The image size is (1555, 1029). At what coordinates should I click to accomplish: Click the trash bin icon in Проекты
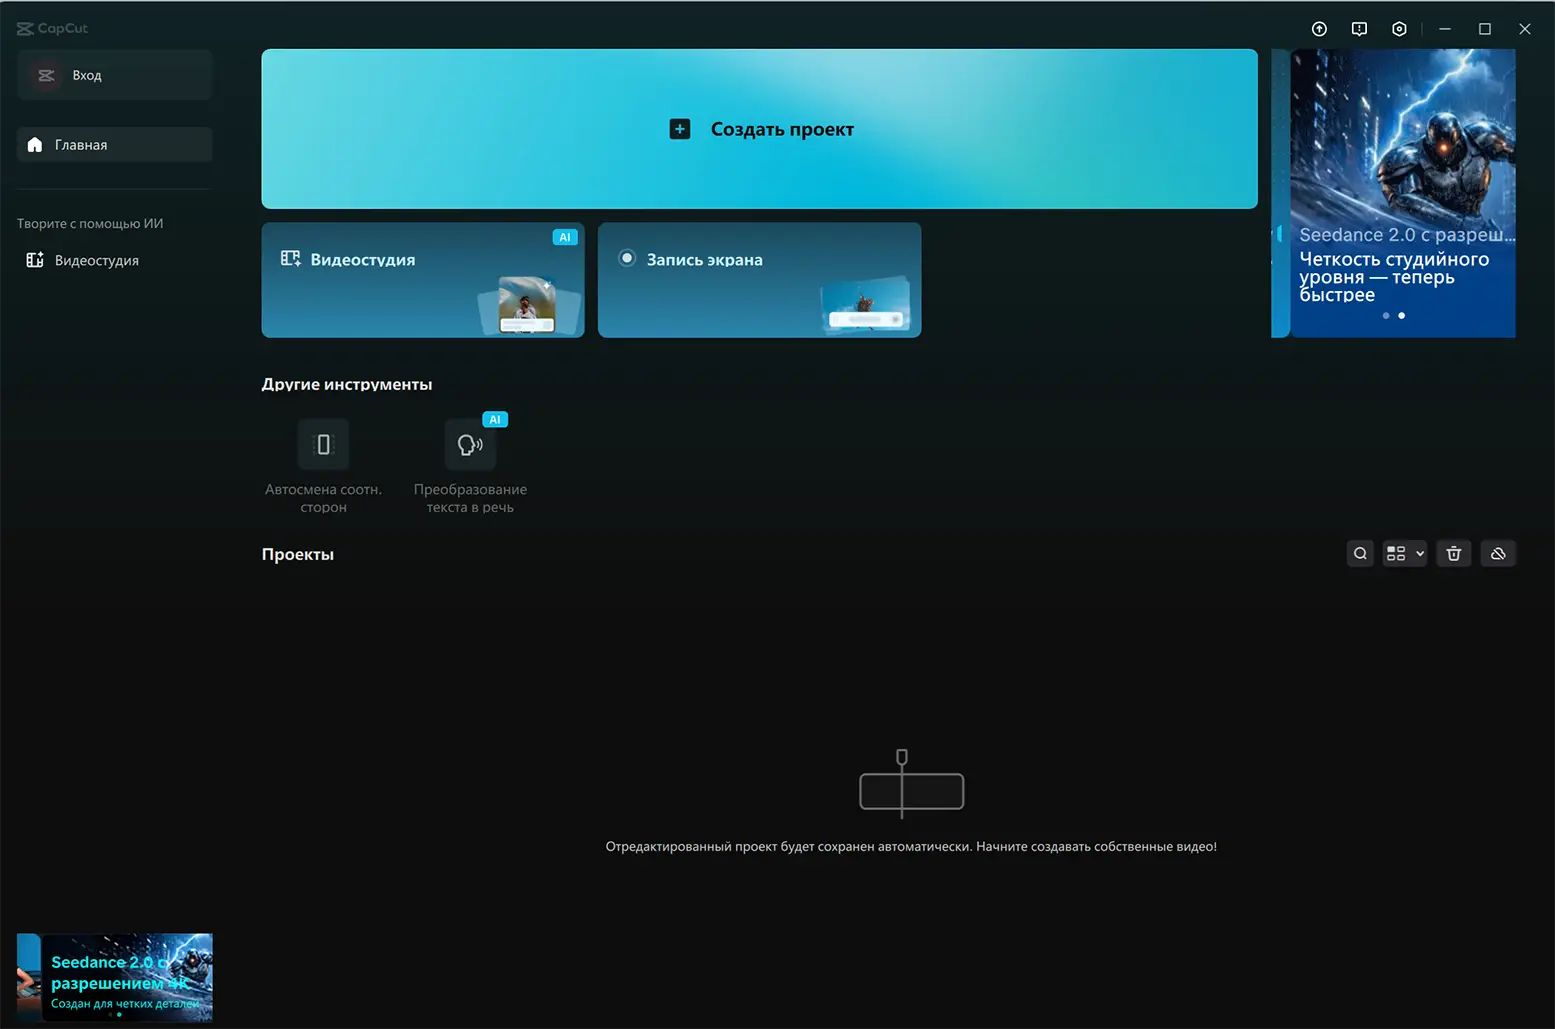click(1454, 554)
